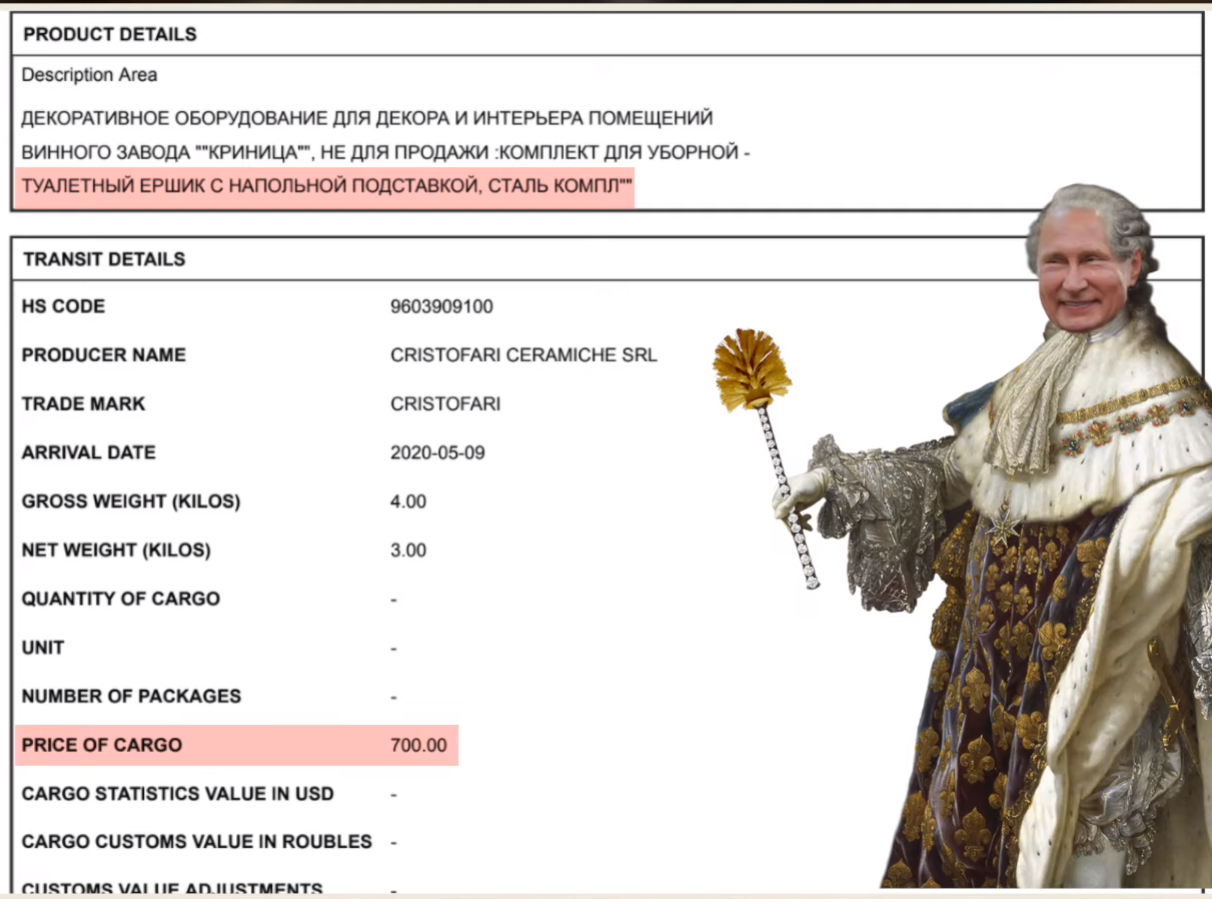Select the net weight value "3.00"
The width and height of the screenshot is (1212, 899).
(408, 550)
